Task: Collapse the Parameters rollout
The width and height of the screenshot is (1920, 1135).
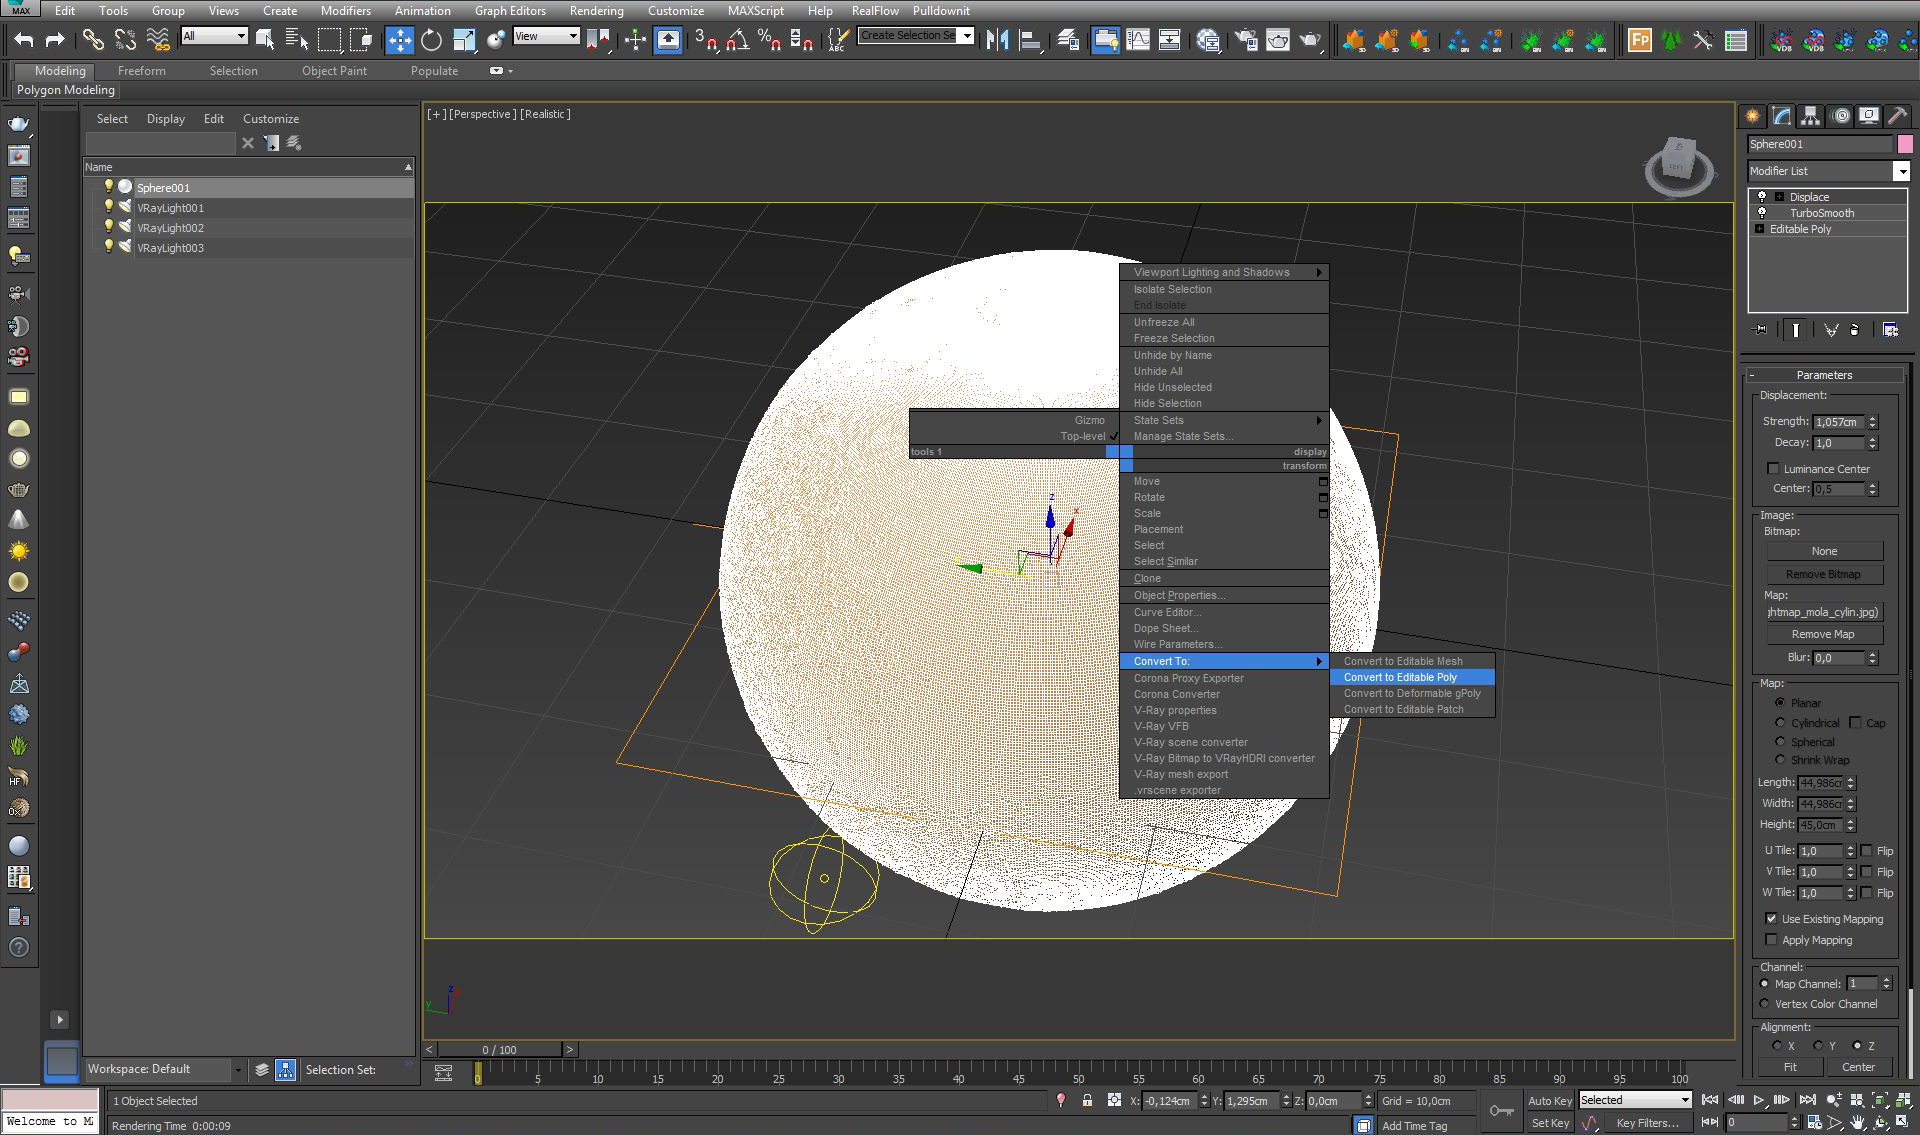Action: (x=1824, y=375)
